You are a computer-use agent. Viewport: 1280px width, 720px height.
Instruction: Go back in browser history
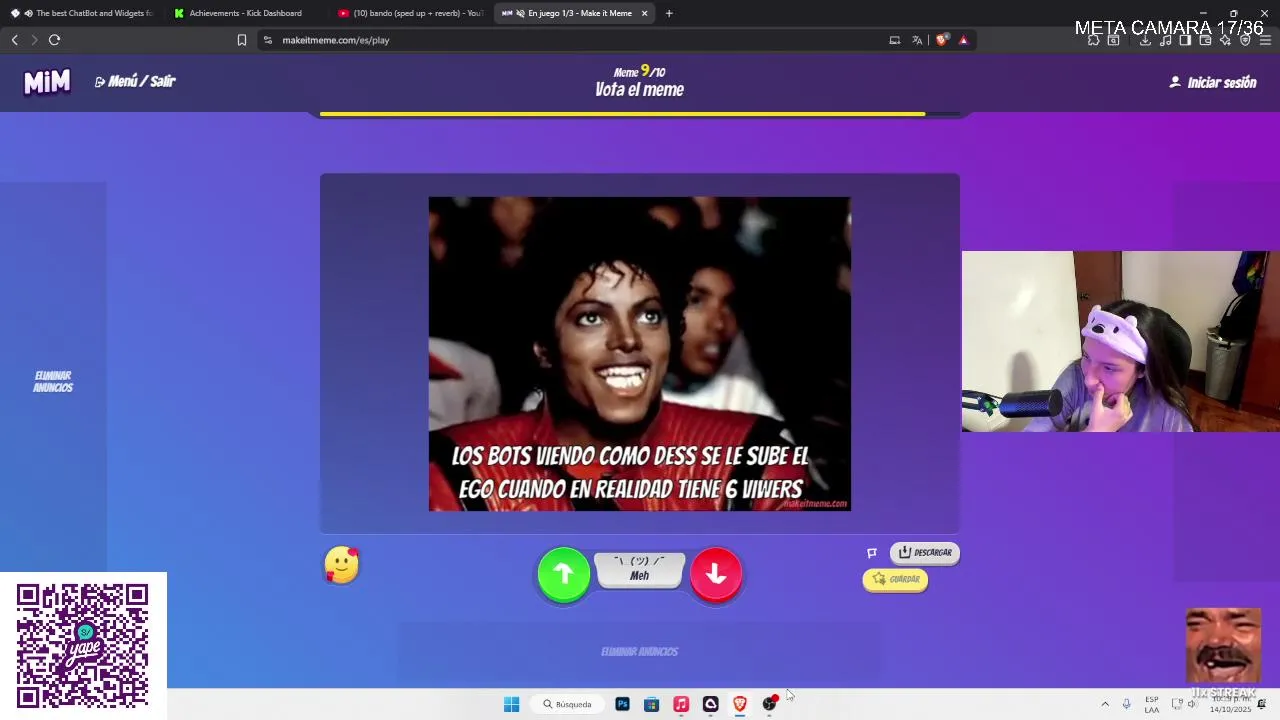pyautogui.click(x=14, y=40)
